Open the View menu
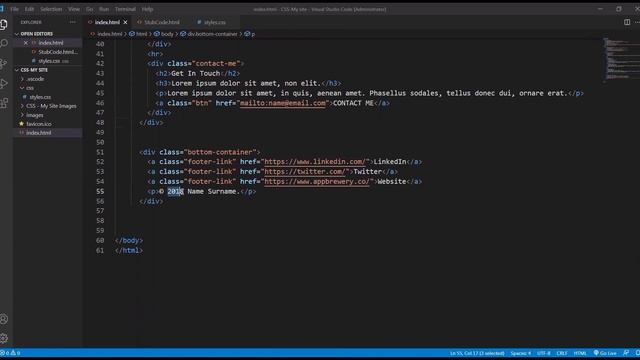The height and width of the screenshot is (360, 640). (74, 9)
